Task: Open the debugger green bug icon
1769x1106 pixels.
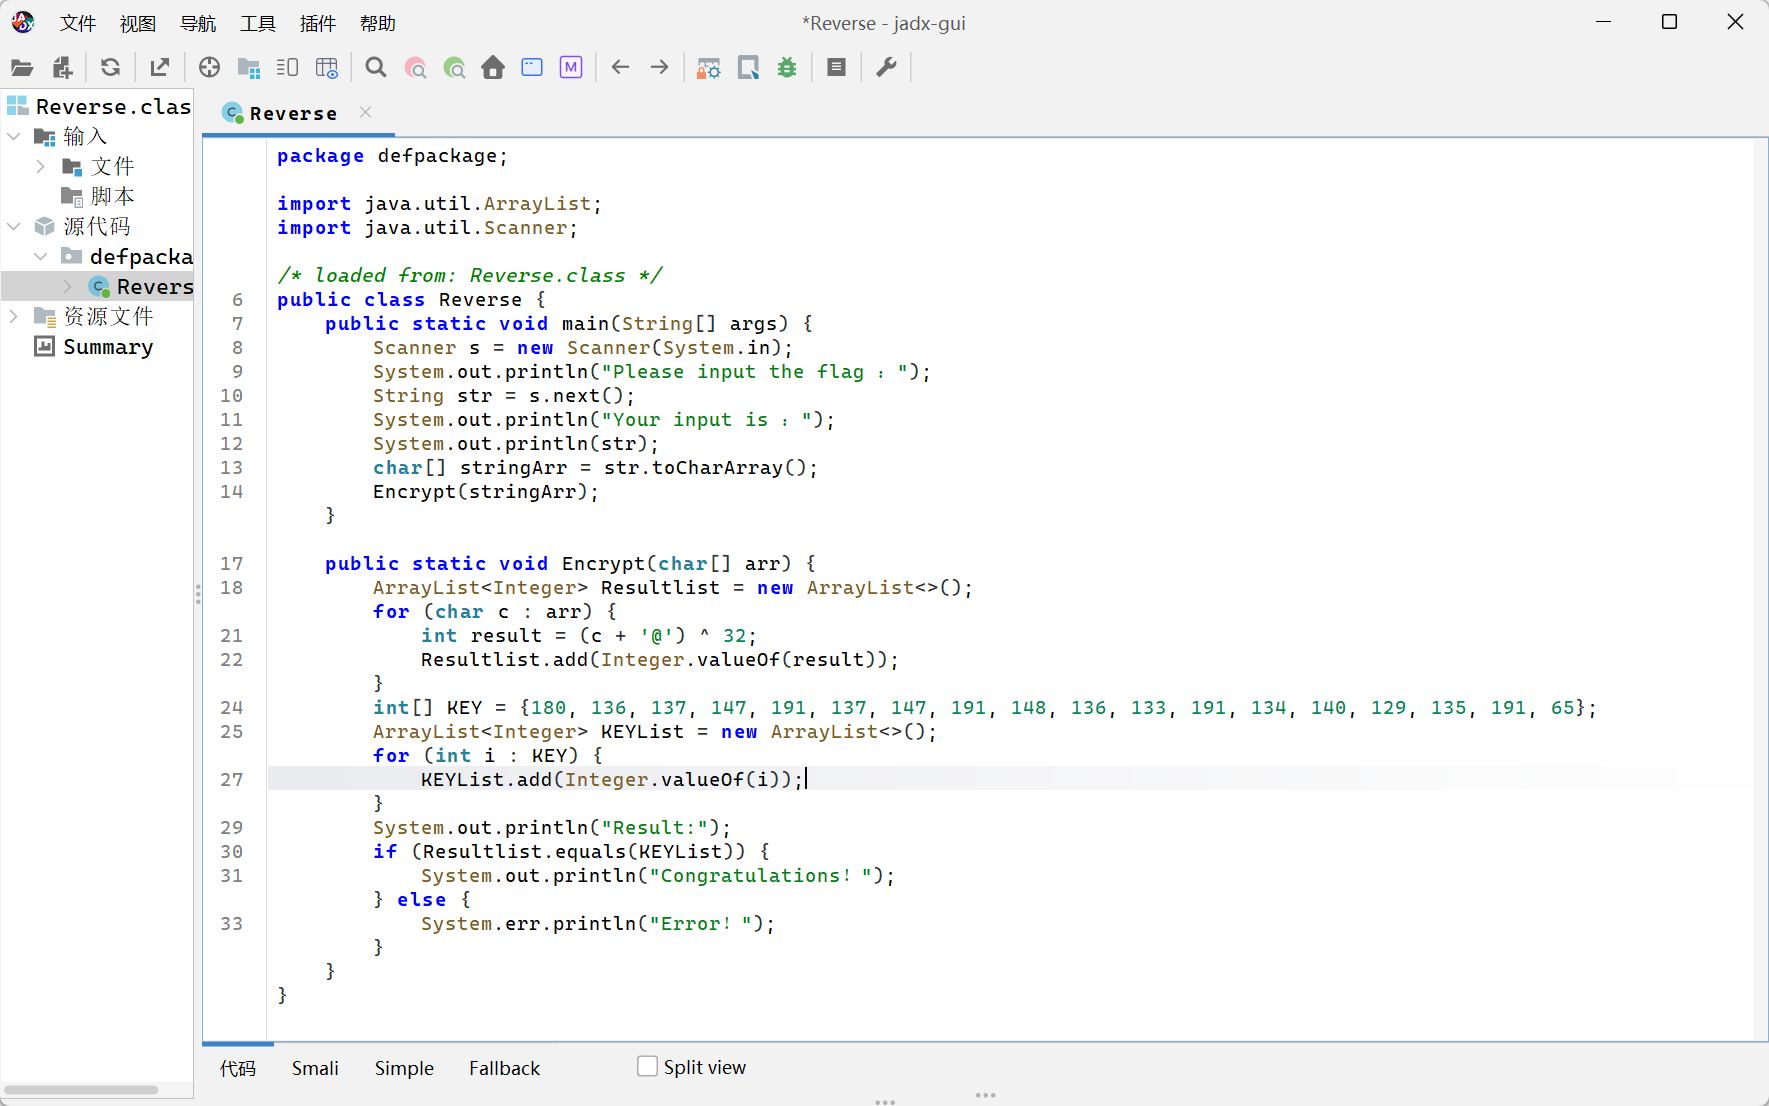Action: 788,68
